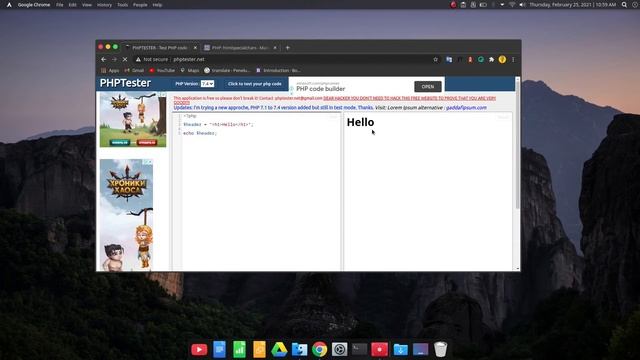Click the Wi-Fi icon in the menu bar

pos(512,5)
